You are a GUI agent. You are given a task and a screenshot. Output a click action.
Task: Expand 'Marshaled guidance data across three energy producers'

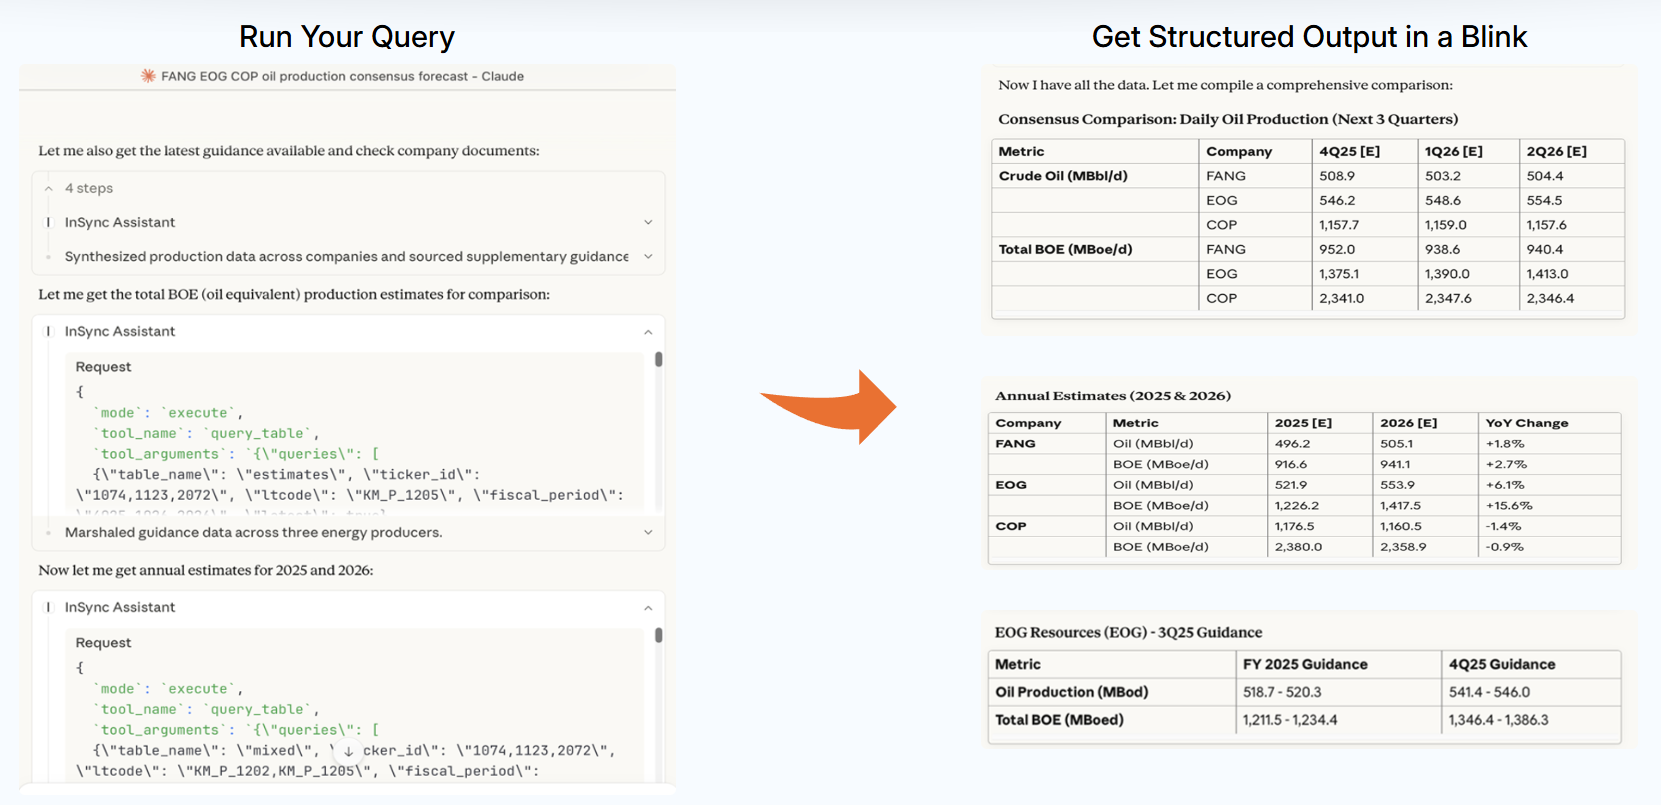648,533
